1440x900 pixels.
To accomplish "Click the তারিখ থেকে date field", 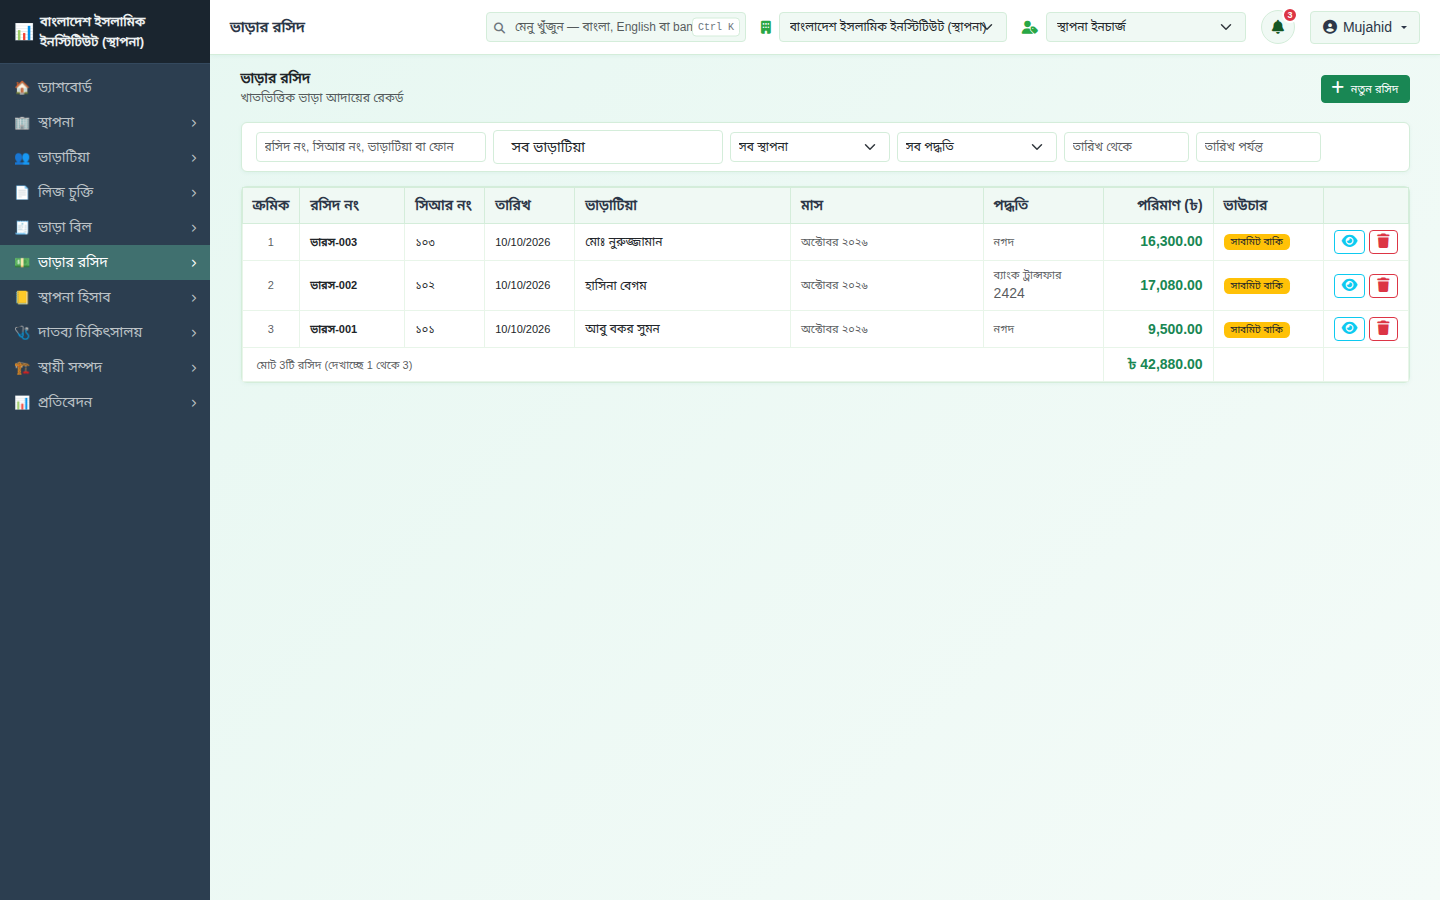I will pos(1126,147).
